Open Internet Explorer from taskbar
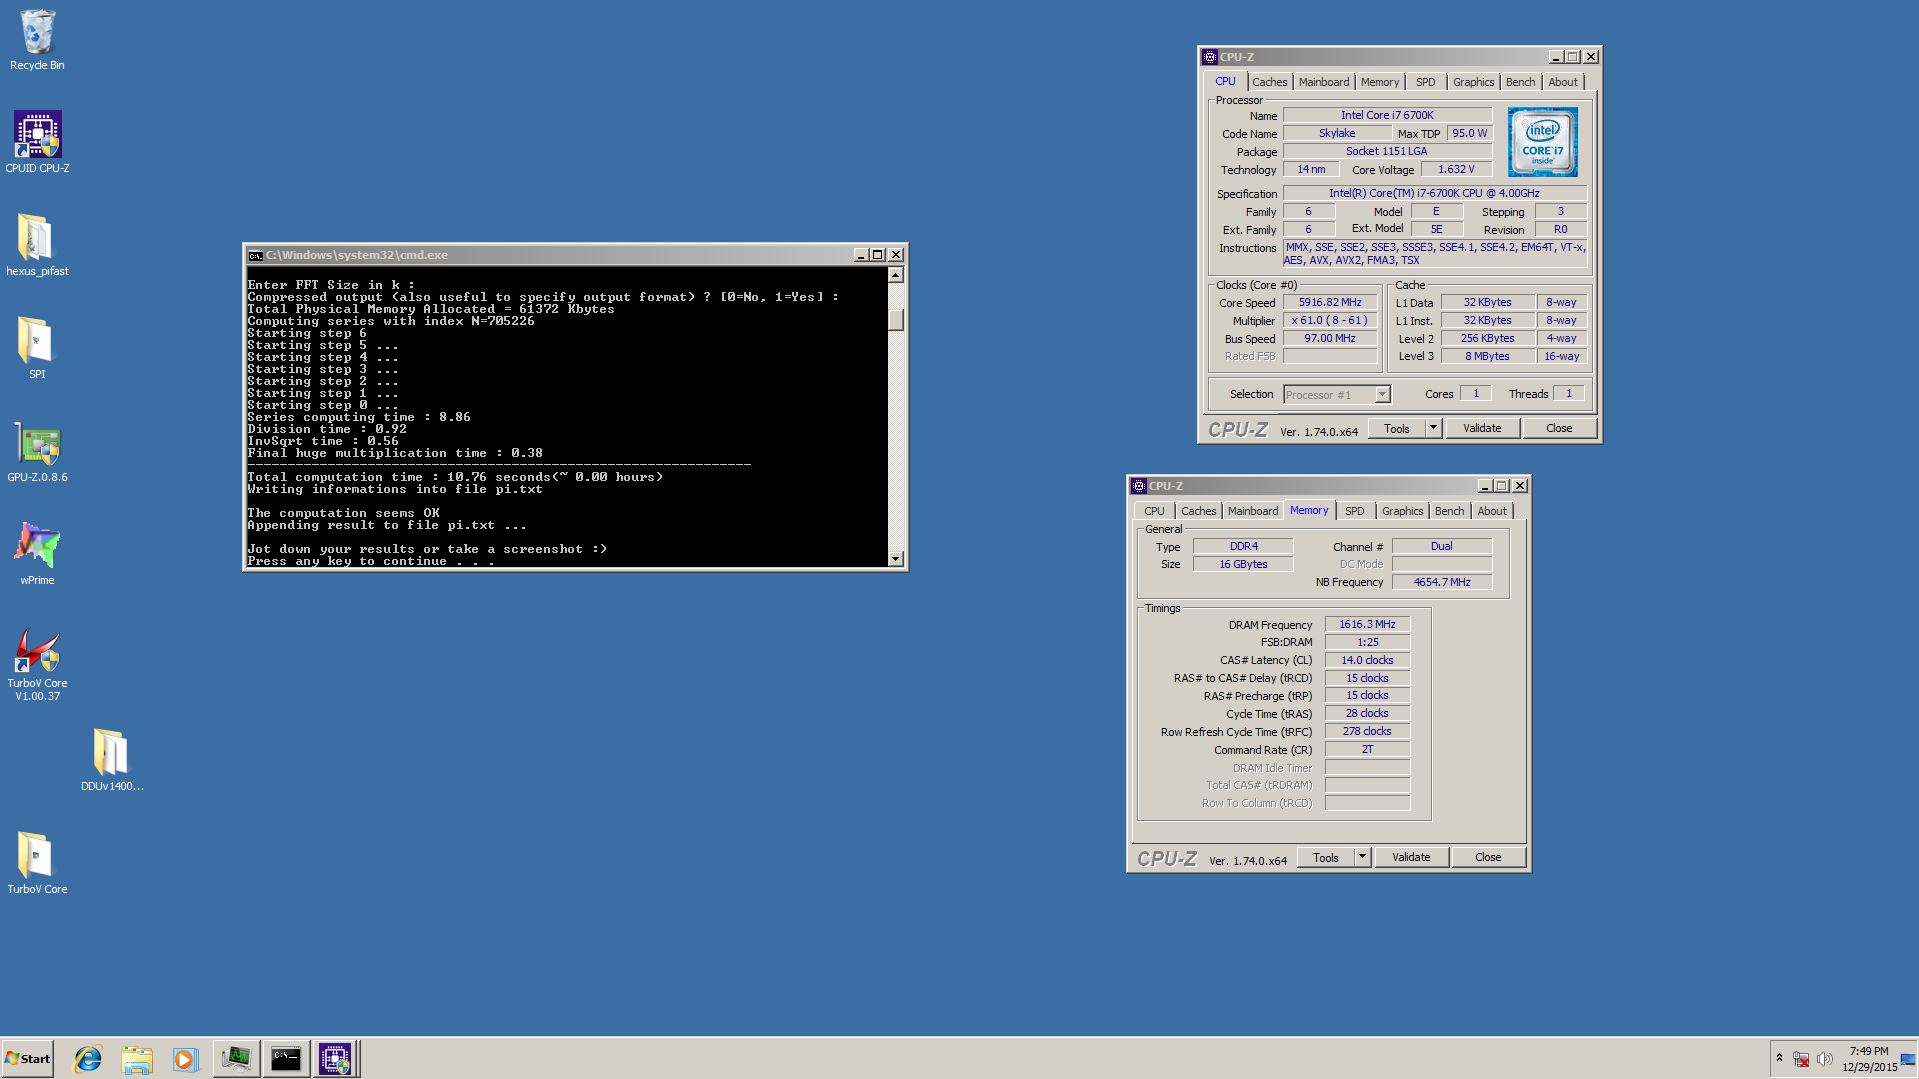The image size is (1919, 1079). (88, 1059)
